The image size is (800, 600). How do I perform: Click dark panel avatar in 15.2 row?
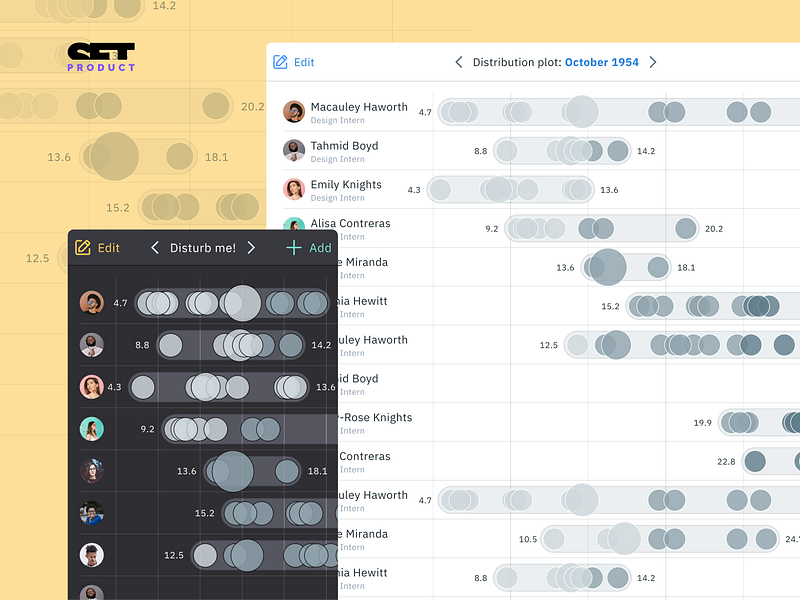click(x=92, y=513)
